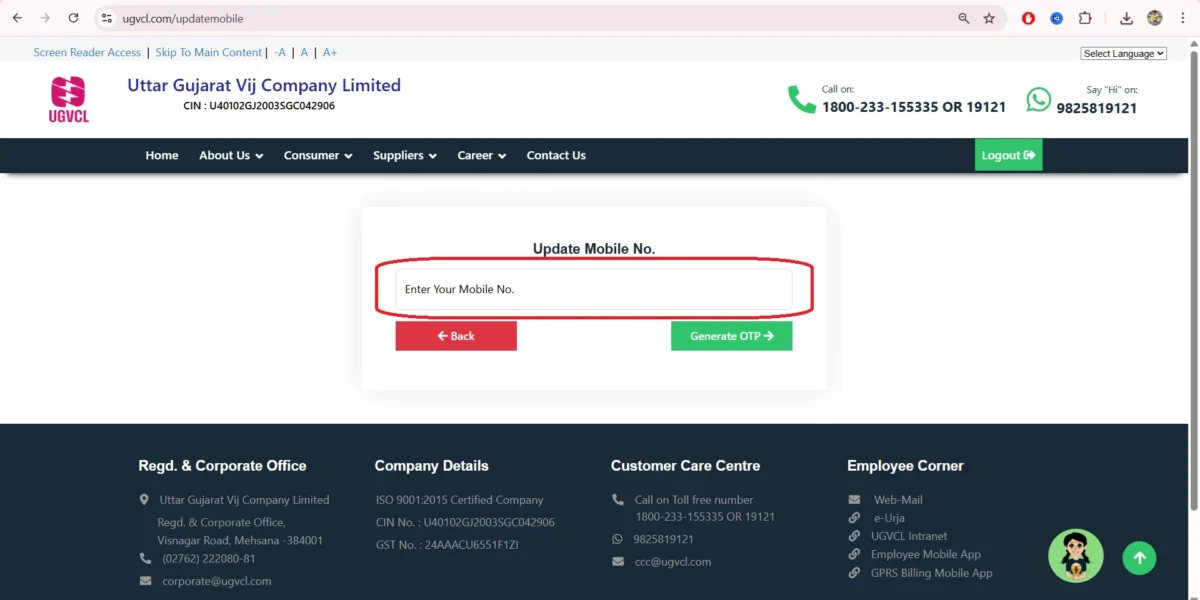1200x600 pixels.
Task: Click the e-Urja link icon
Action: click(854, 517)
